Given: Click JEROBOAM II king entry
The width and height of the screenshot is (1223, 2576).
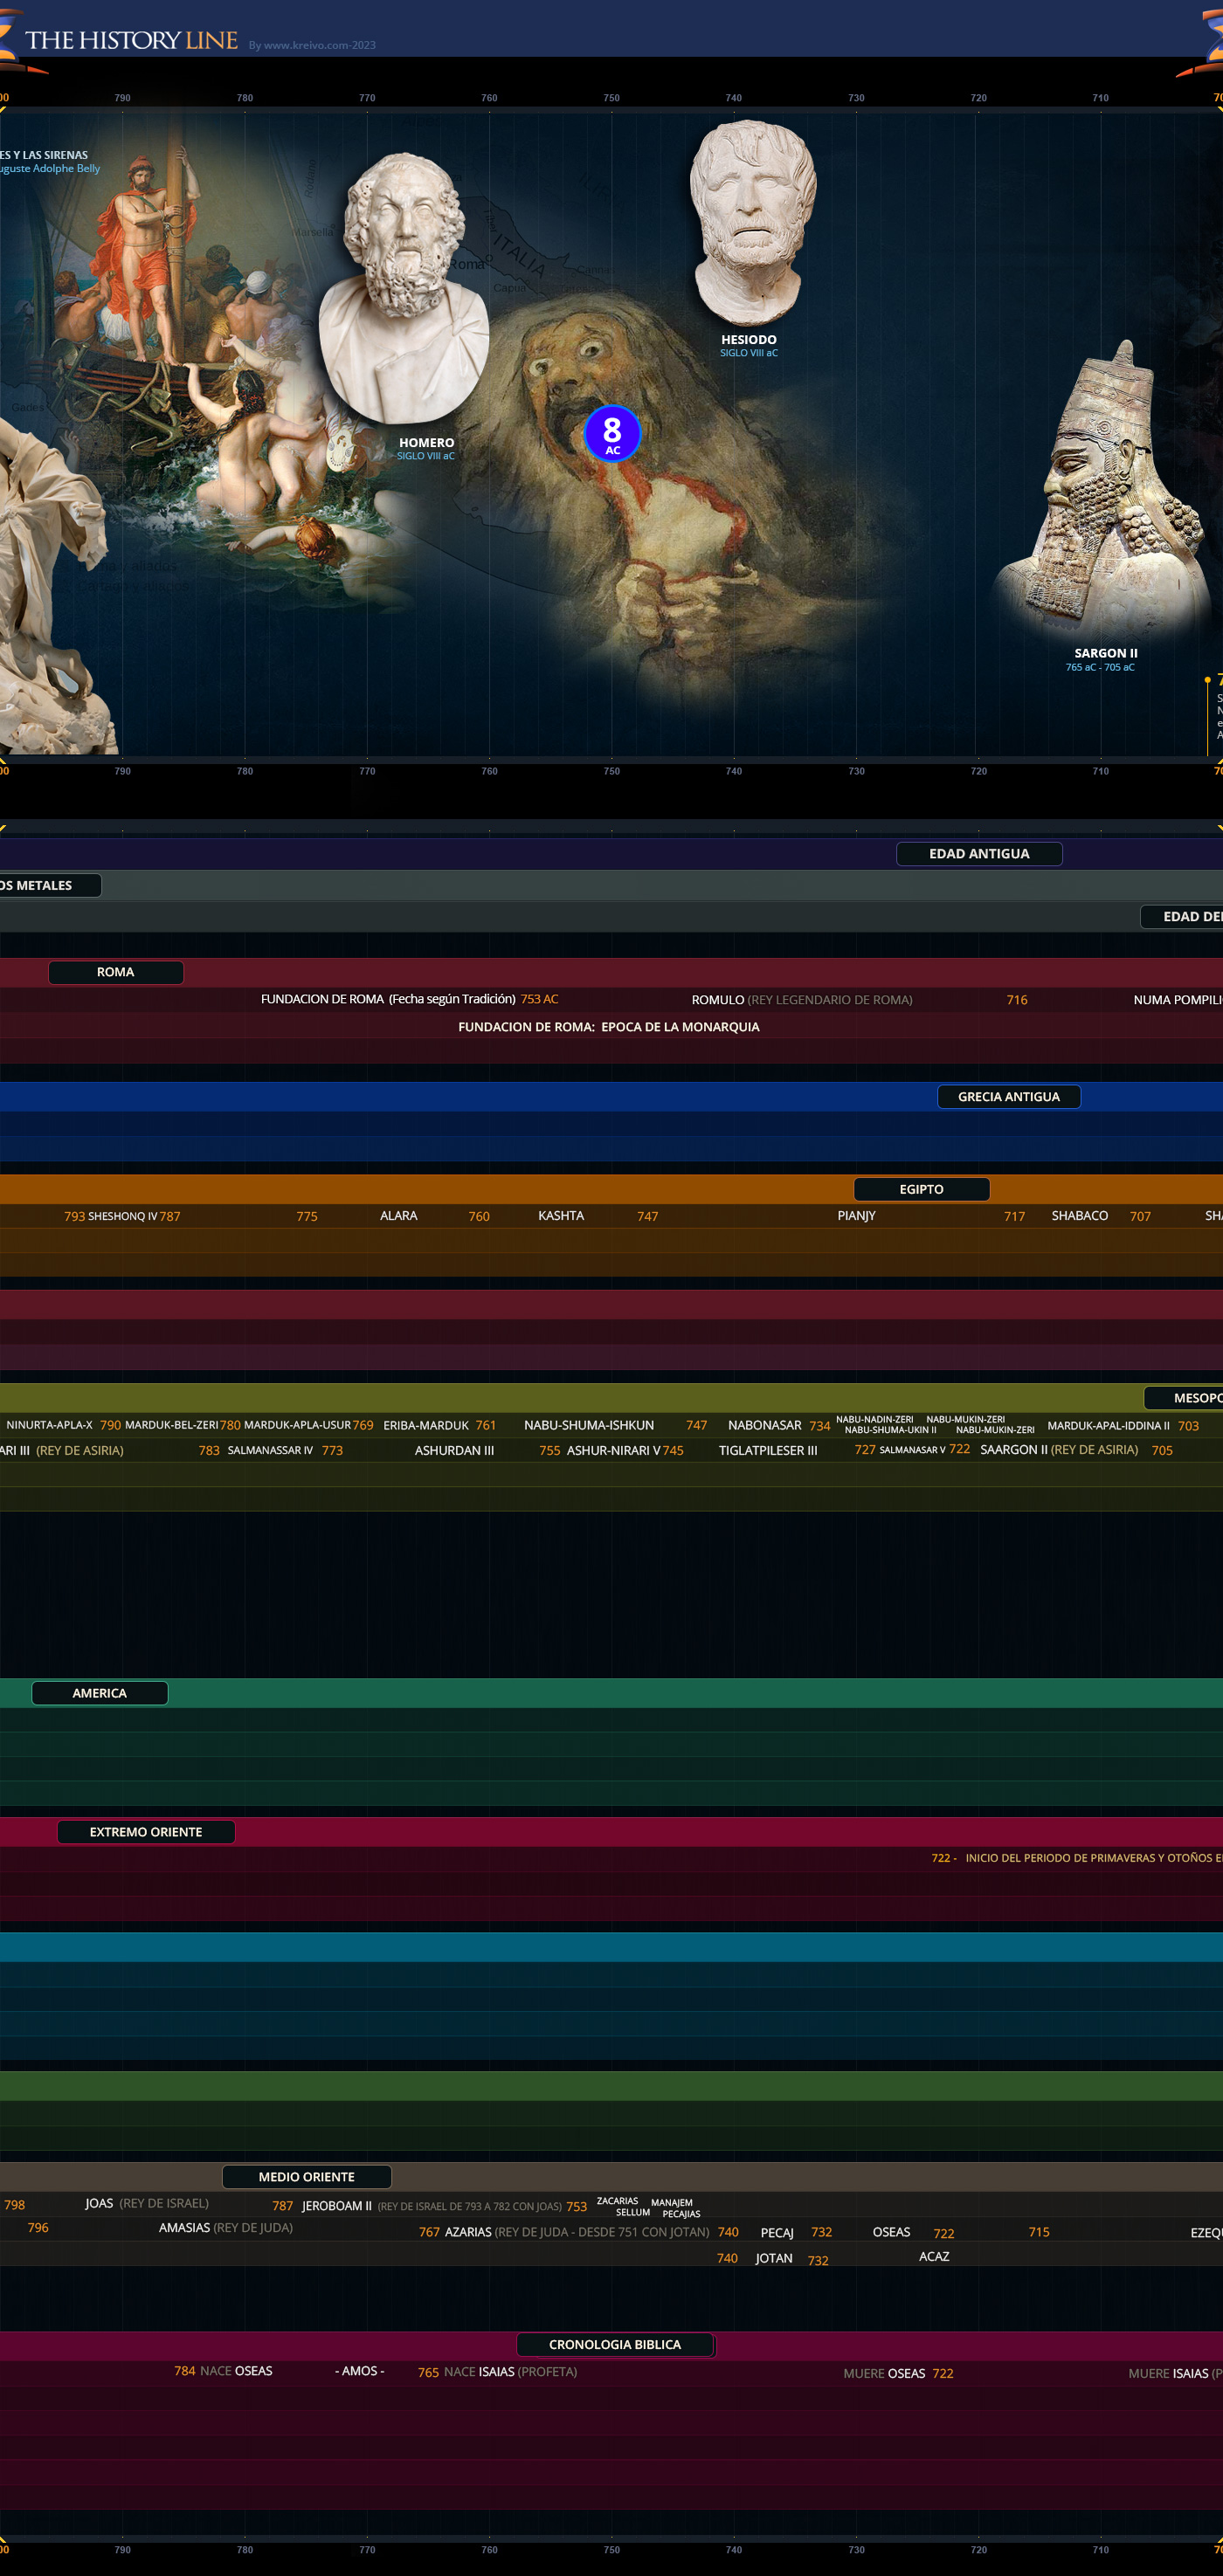Looking at the screenshot, I should click(x=337, y=2205).
